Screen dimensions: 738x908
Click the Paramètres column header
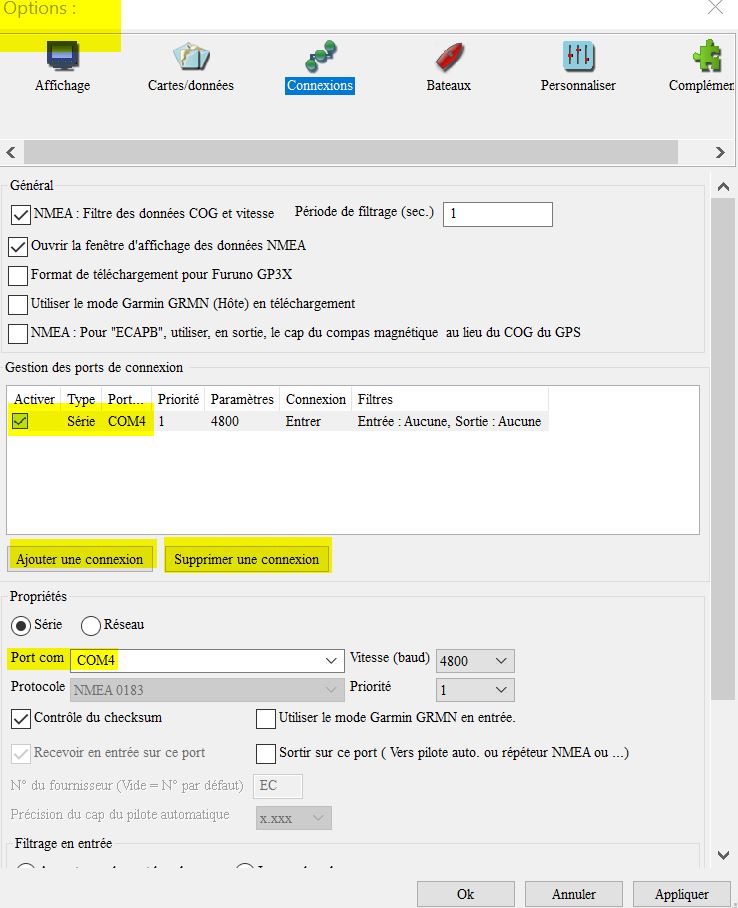coord(242,399)
